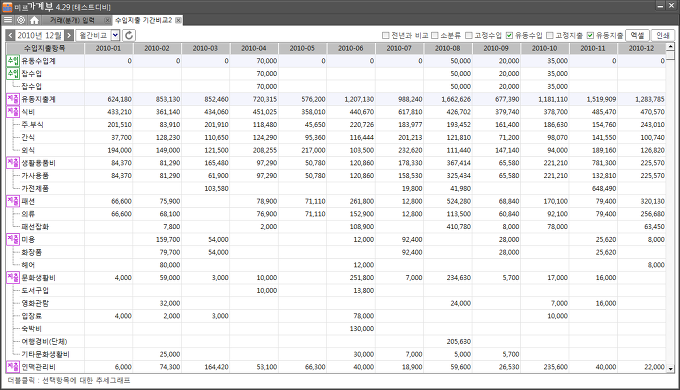
Task: Close the 수입지출 기간비교2 tab
Action: [x=178, y=20]
